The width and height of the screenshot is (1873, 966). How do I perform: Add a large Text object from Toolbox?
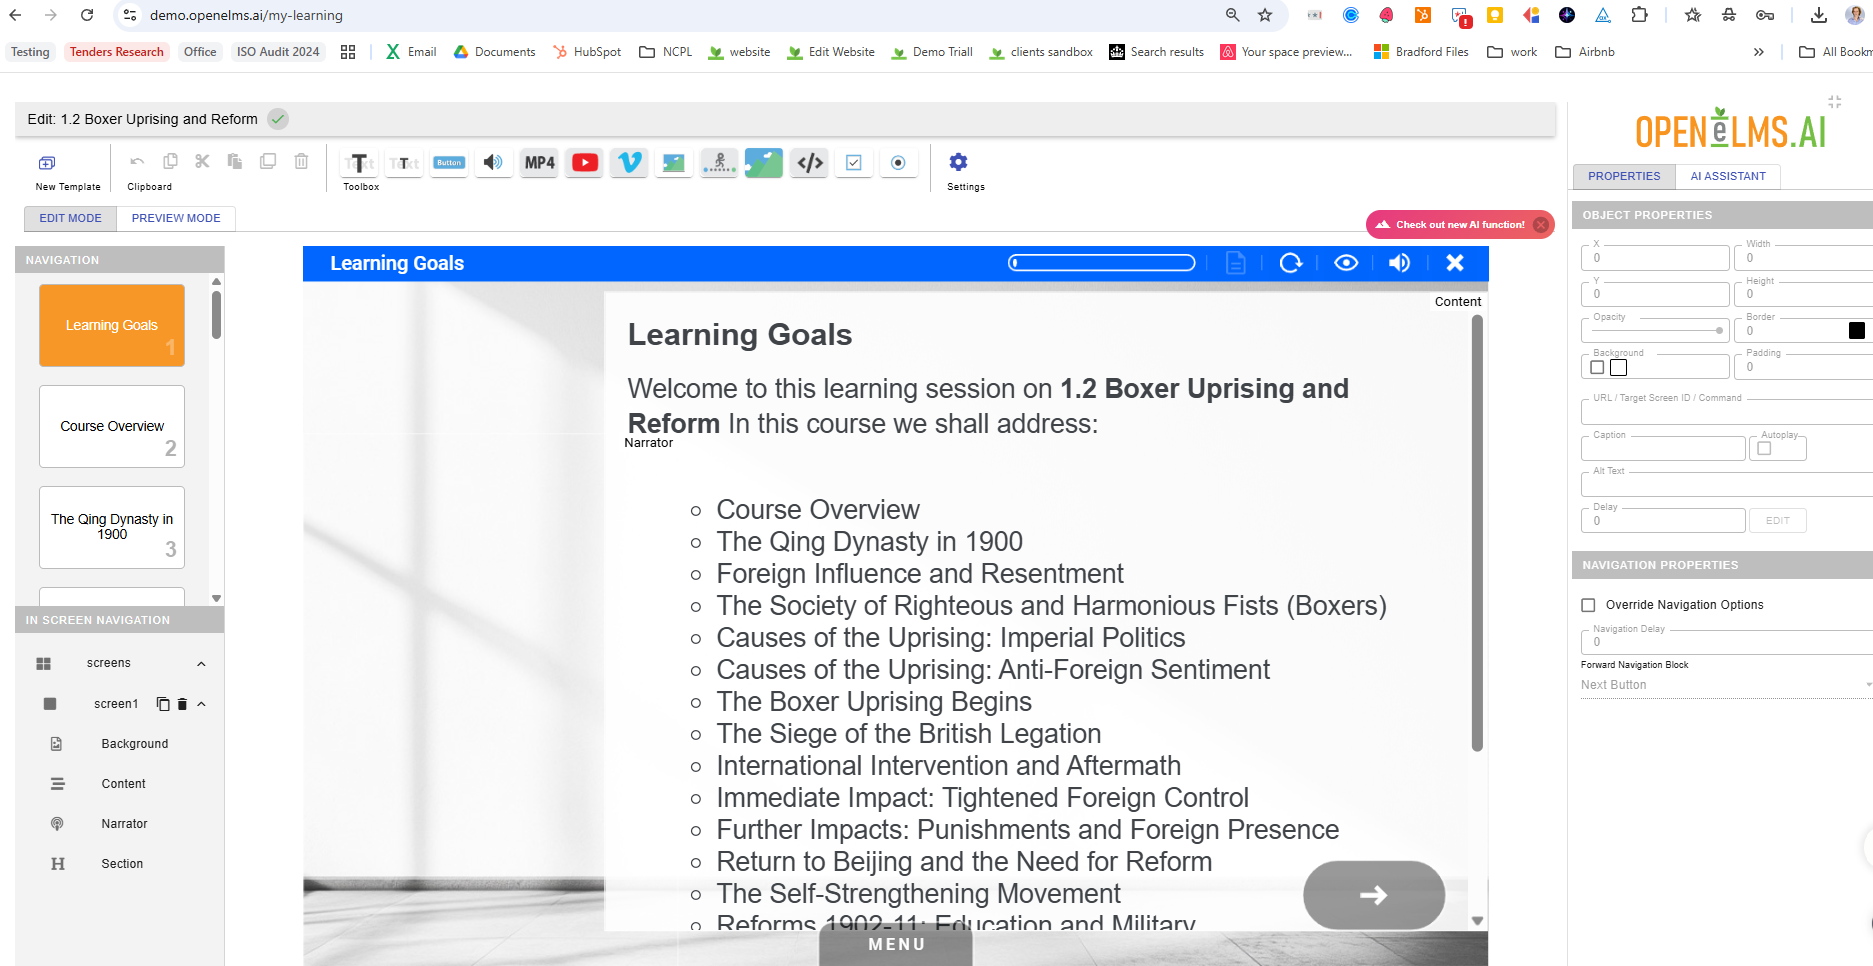click(359, 163)
